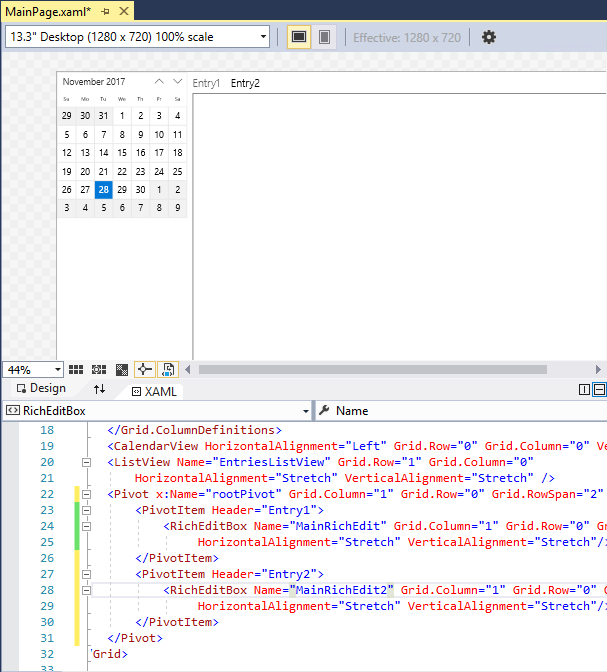Image resolution: width=607 pixels, height=672 pixels.
Task: Go to next month in calendar
Action: tap(177, 81)
